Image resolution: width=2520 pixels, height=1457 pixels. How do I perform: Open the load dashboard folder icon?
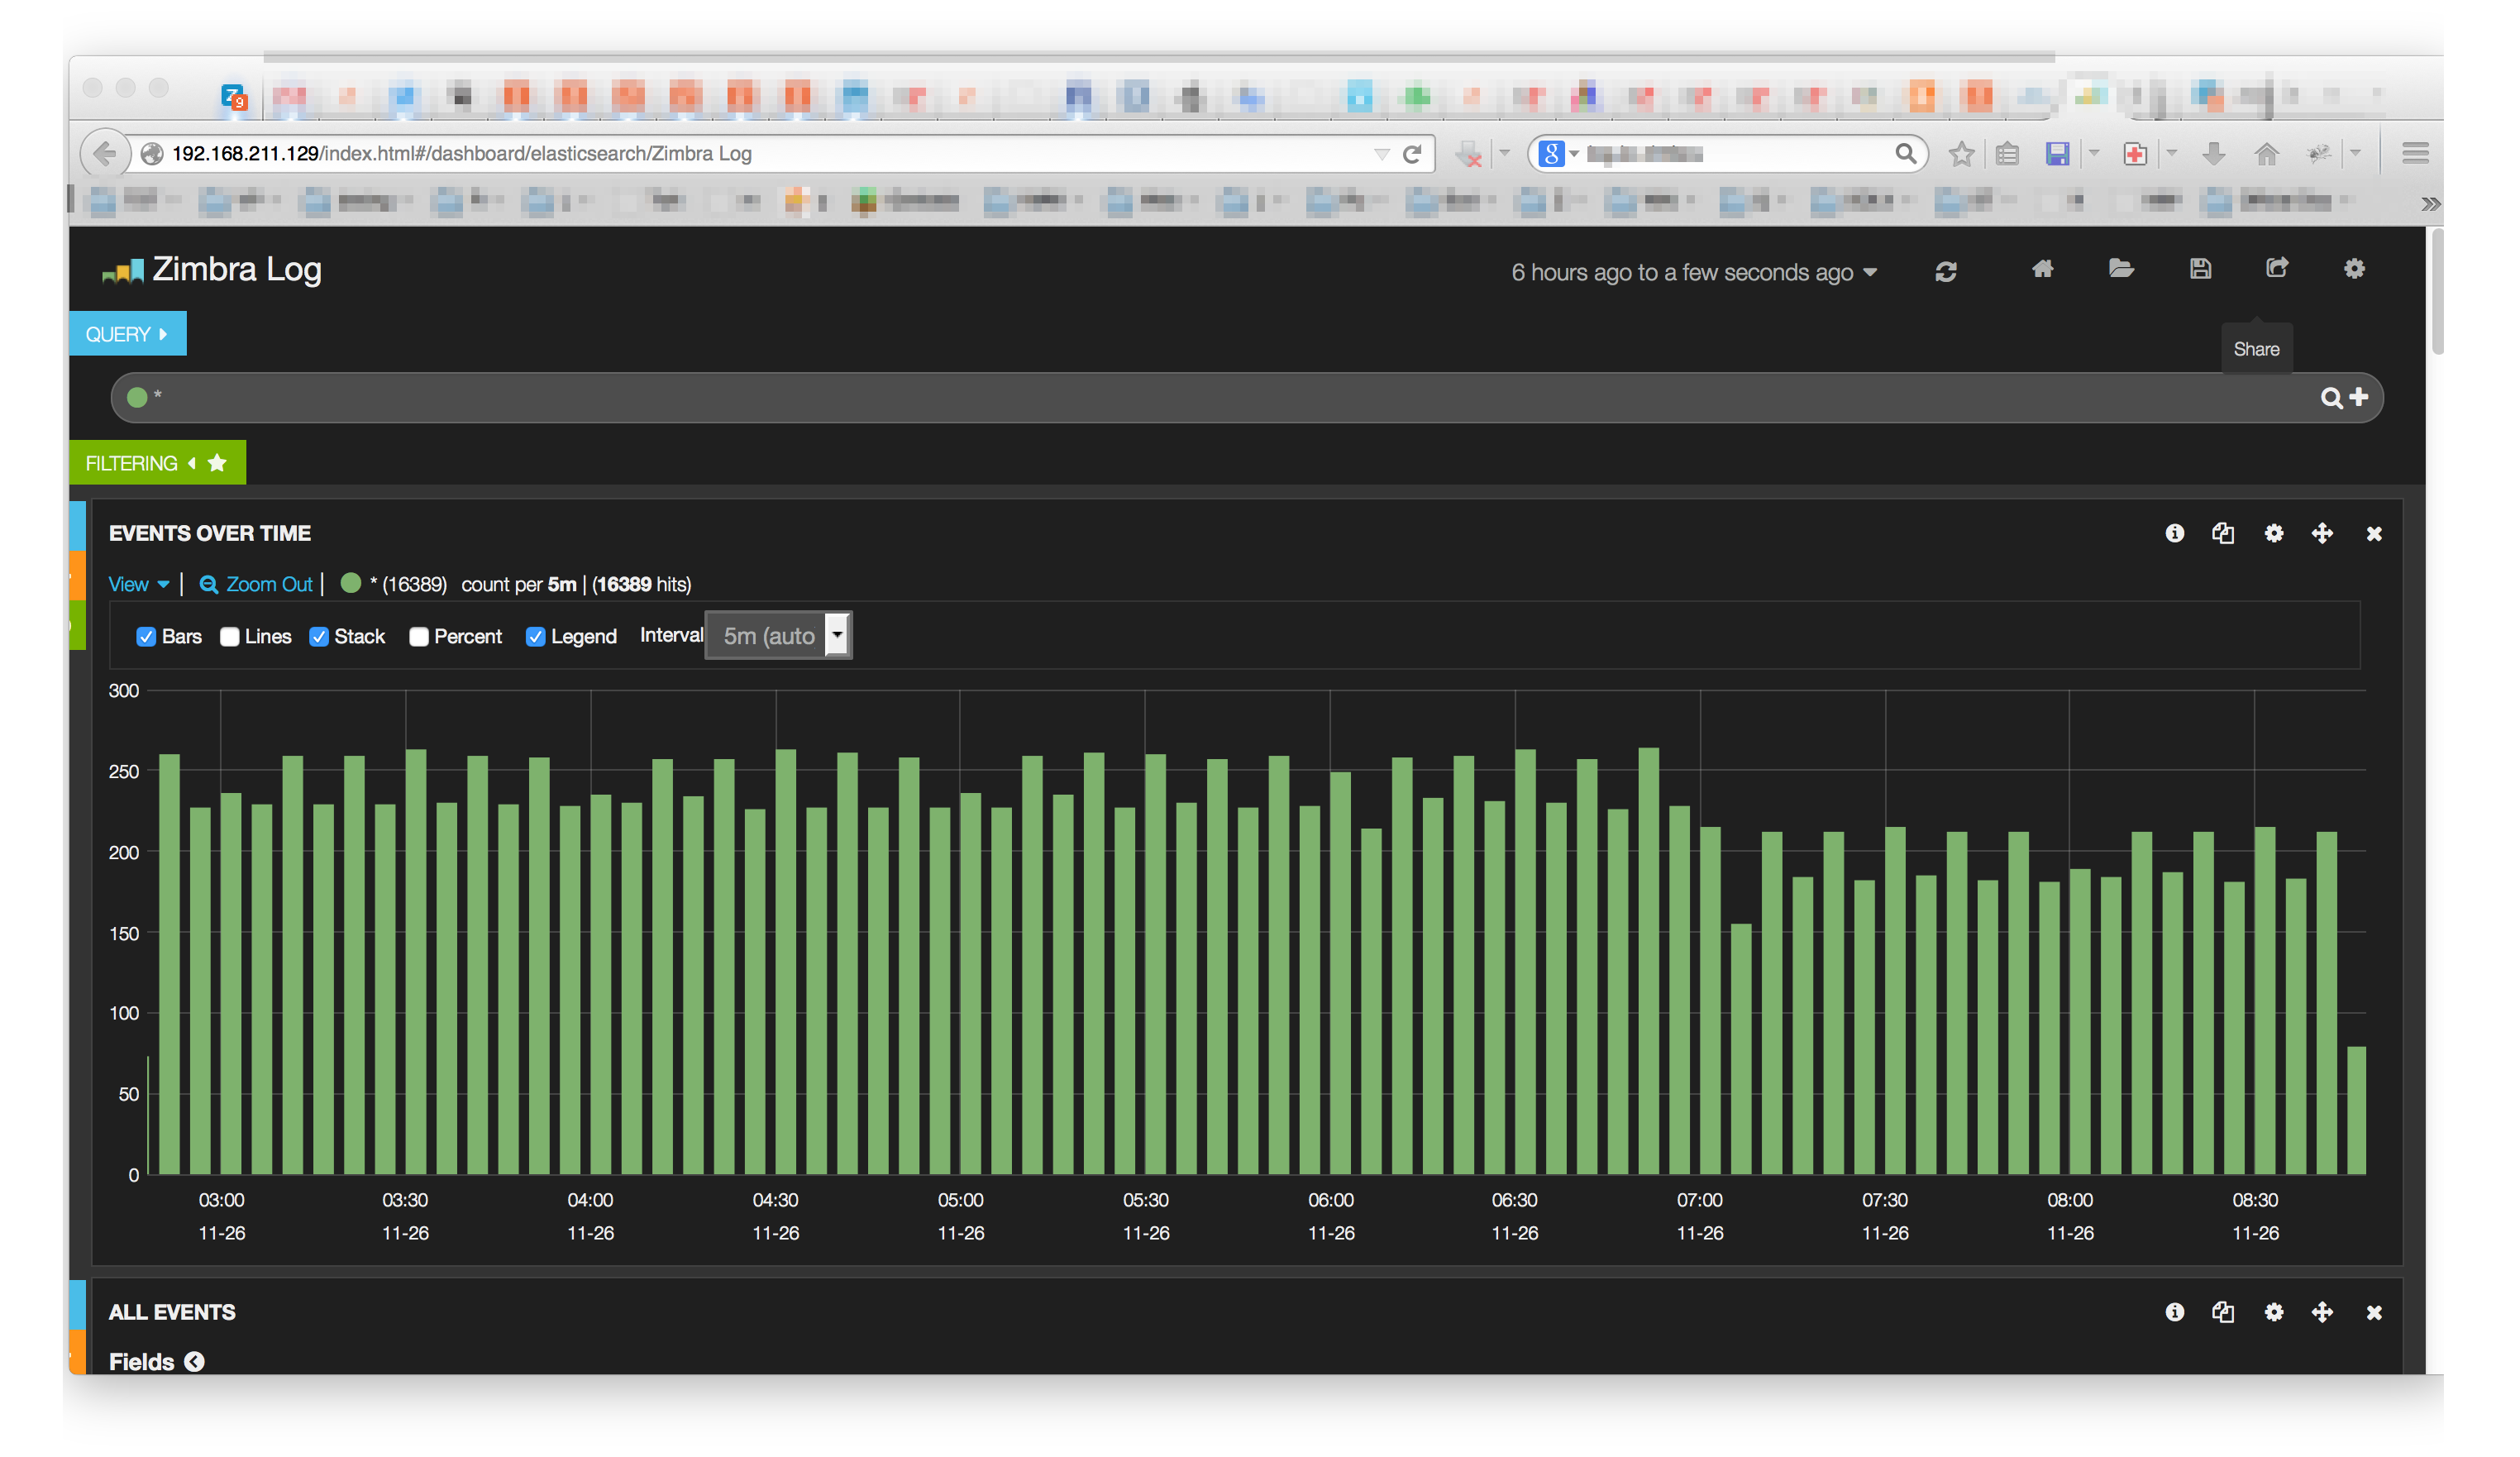point(2120,268)
